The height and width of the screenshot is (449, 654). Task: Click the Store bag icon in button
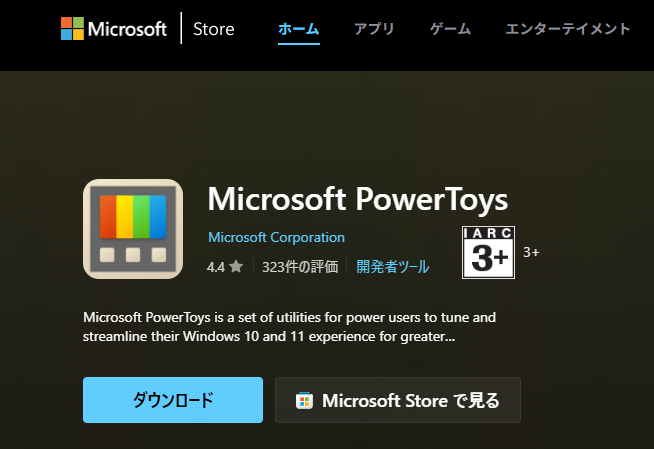(304, 401)
